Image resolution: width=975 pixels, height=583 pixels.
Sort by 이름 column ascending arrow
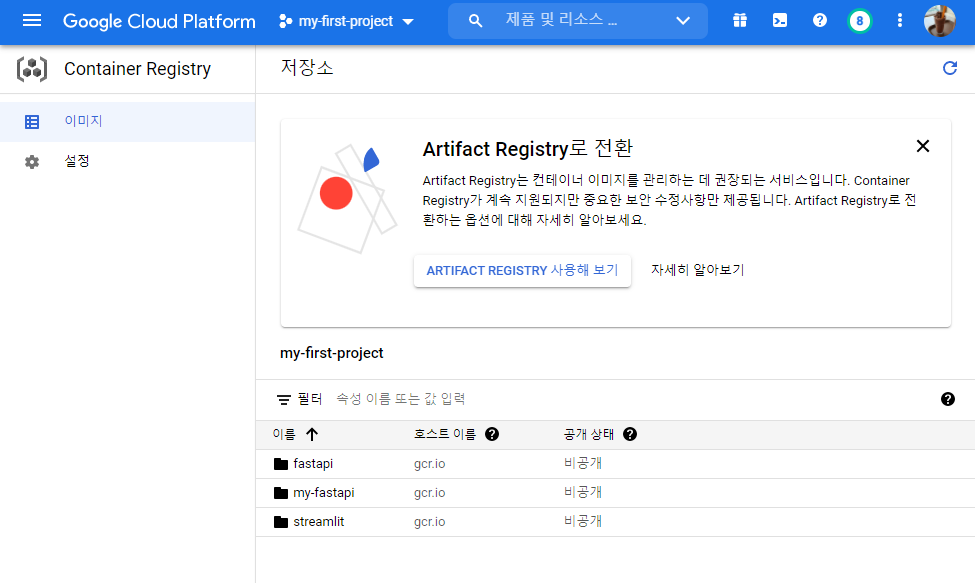click(x=312, y=434)
